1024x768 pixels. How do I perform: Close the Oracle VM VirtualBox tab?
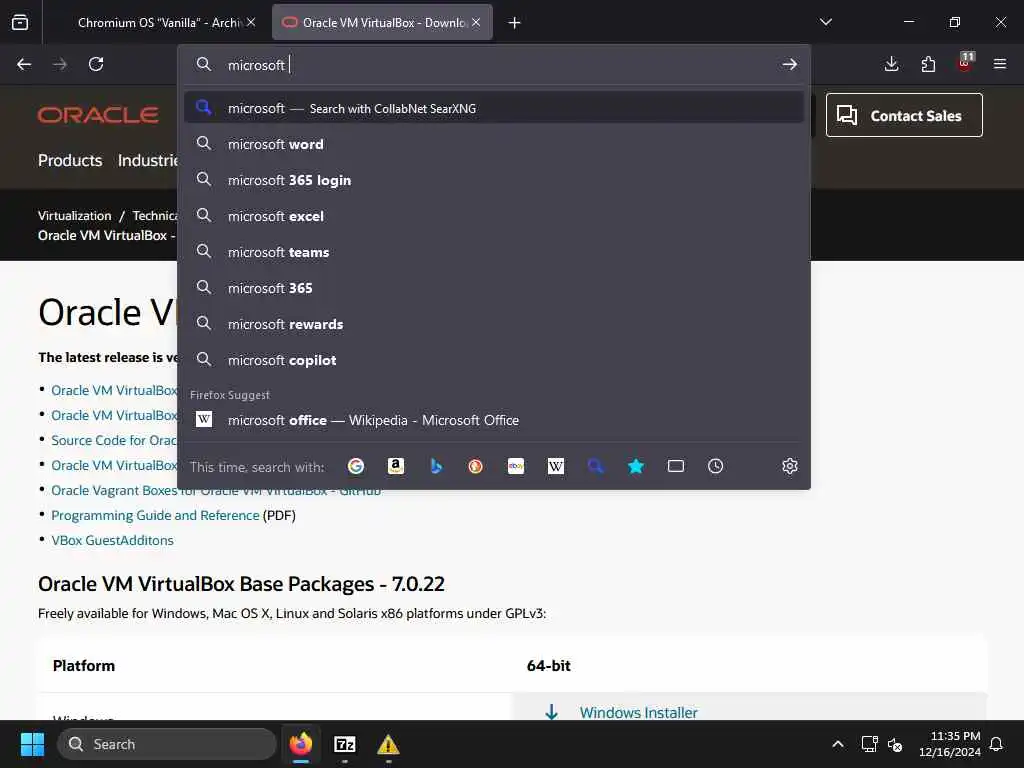pyautogui.click(x=476, y=22)
